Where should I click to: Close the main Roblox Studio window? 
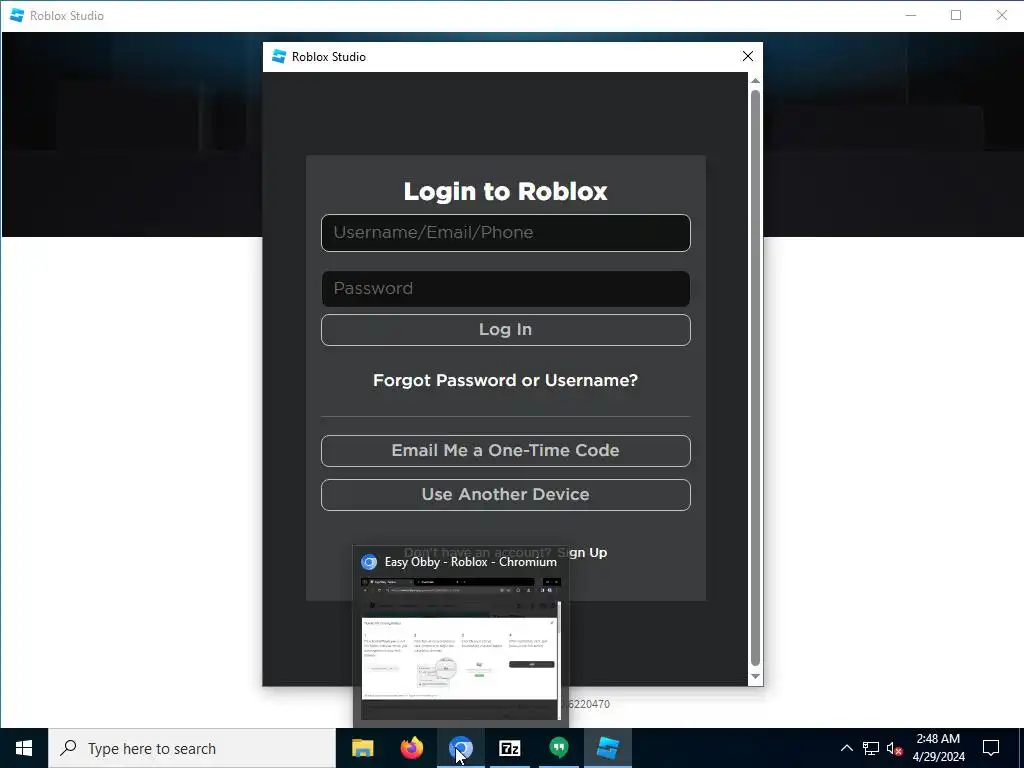[1001, 15]
